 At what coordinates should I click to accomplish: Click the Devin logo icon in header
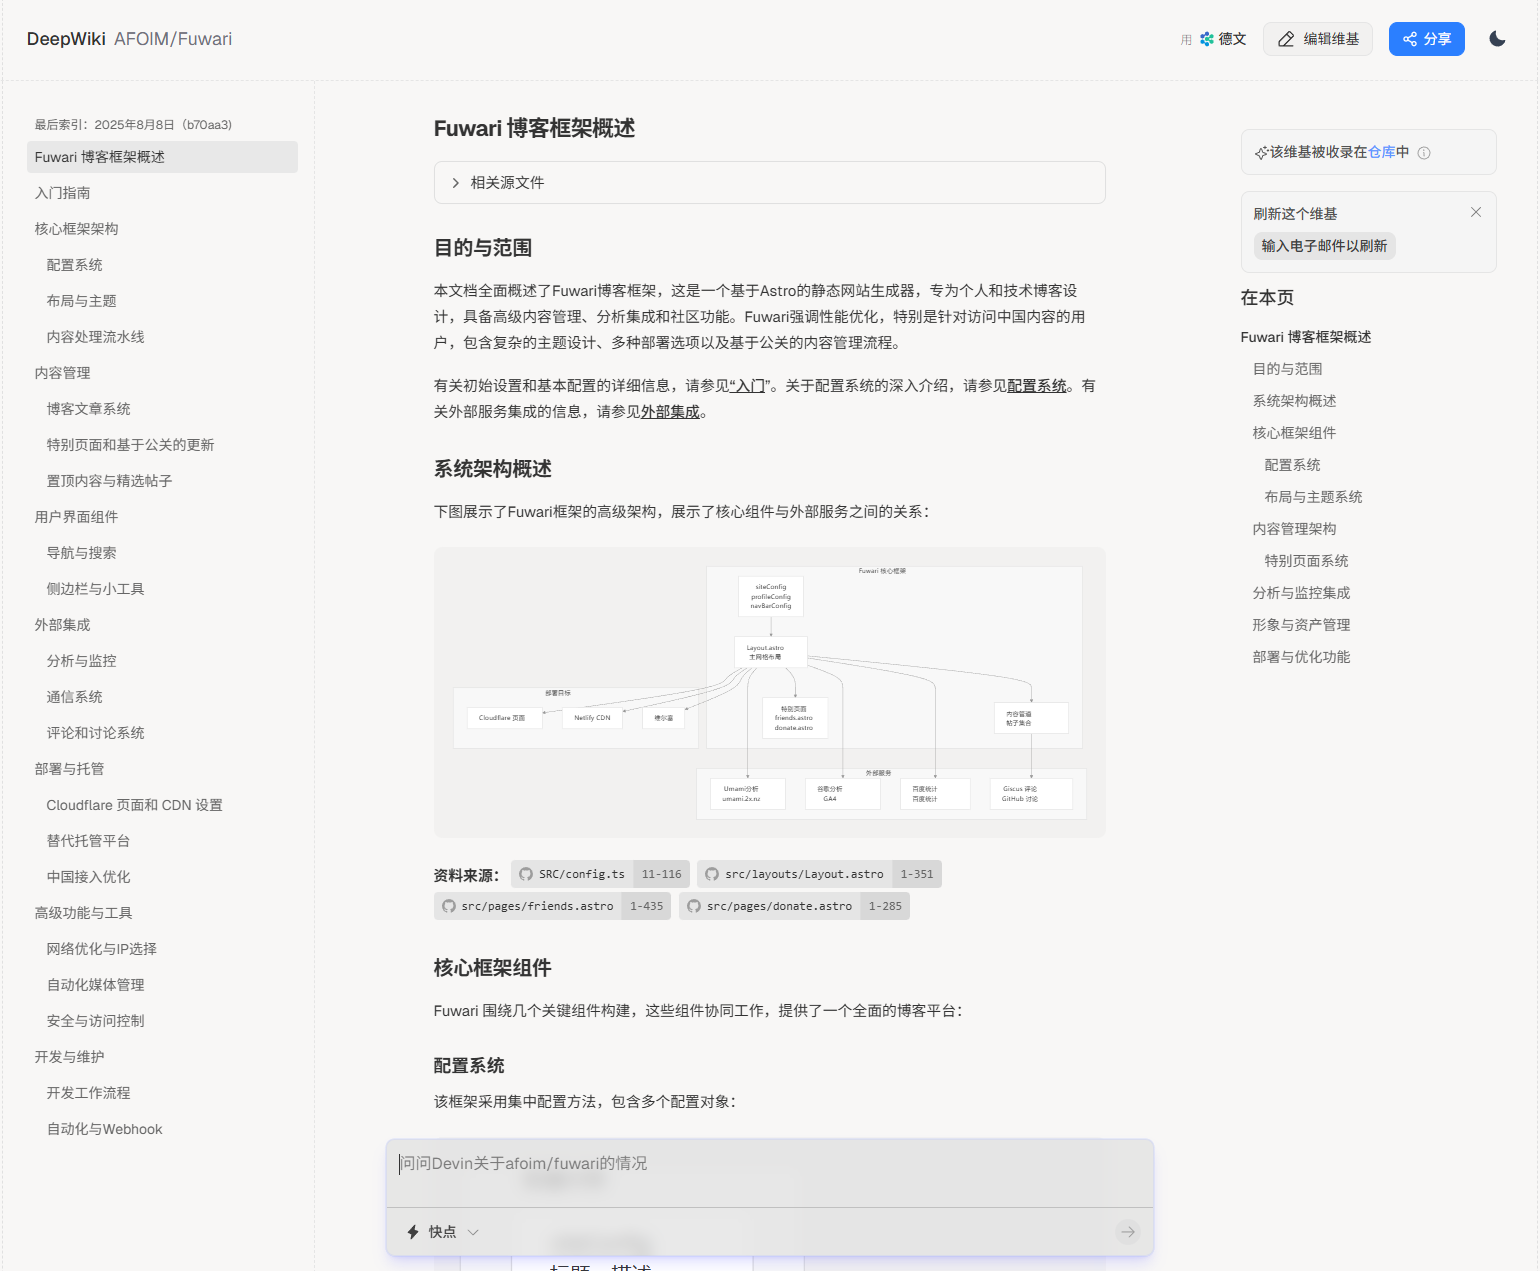click(x=1207, y=39)
